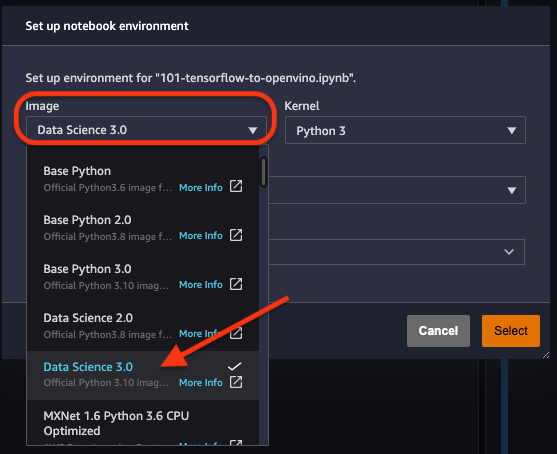Viewport: 557px width, 454px height.
Task: Open the Image dropdown showing Data Science 3.0
Action: pyautogui.click(x=146, y=130)
